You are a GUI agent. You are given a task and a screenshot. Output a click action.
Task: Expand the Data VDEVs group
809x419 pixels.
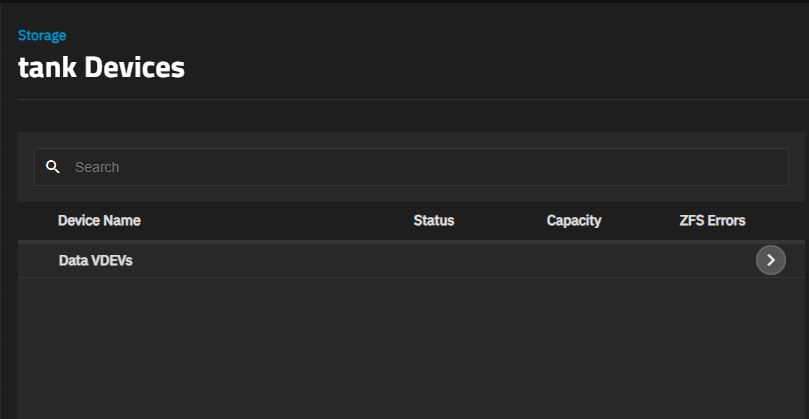770,260
